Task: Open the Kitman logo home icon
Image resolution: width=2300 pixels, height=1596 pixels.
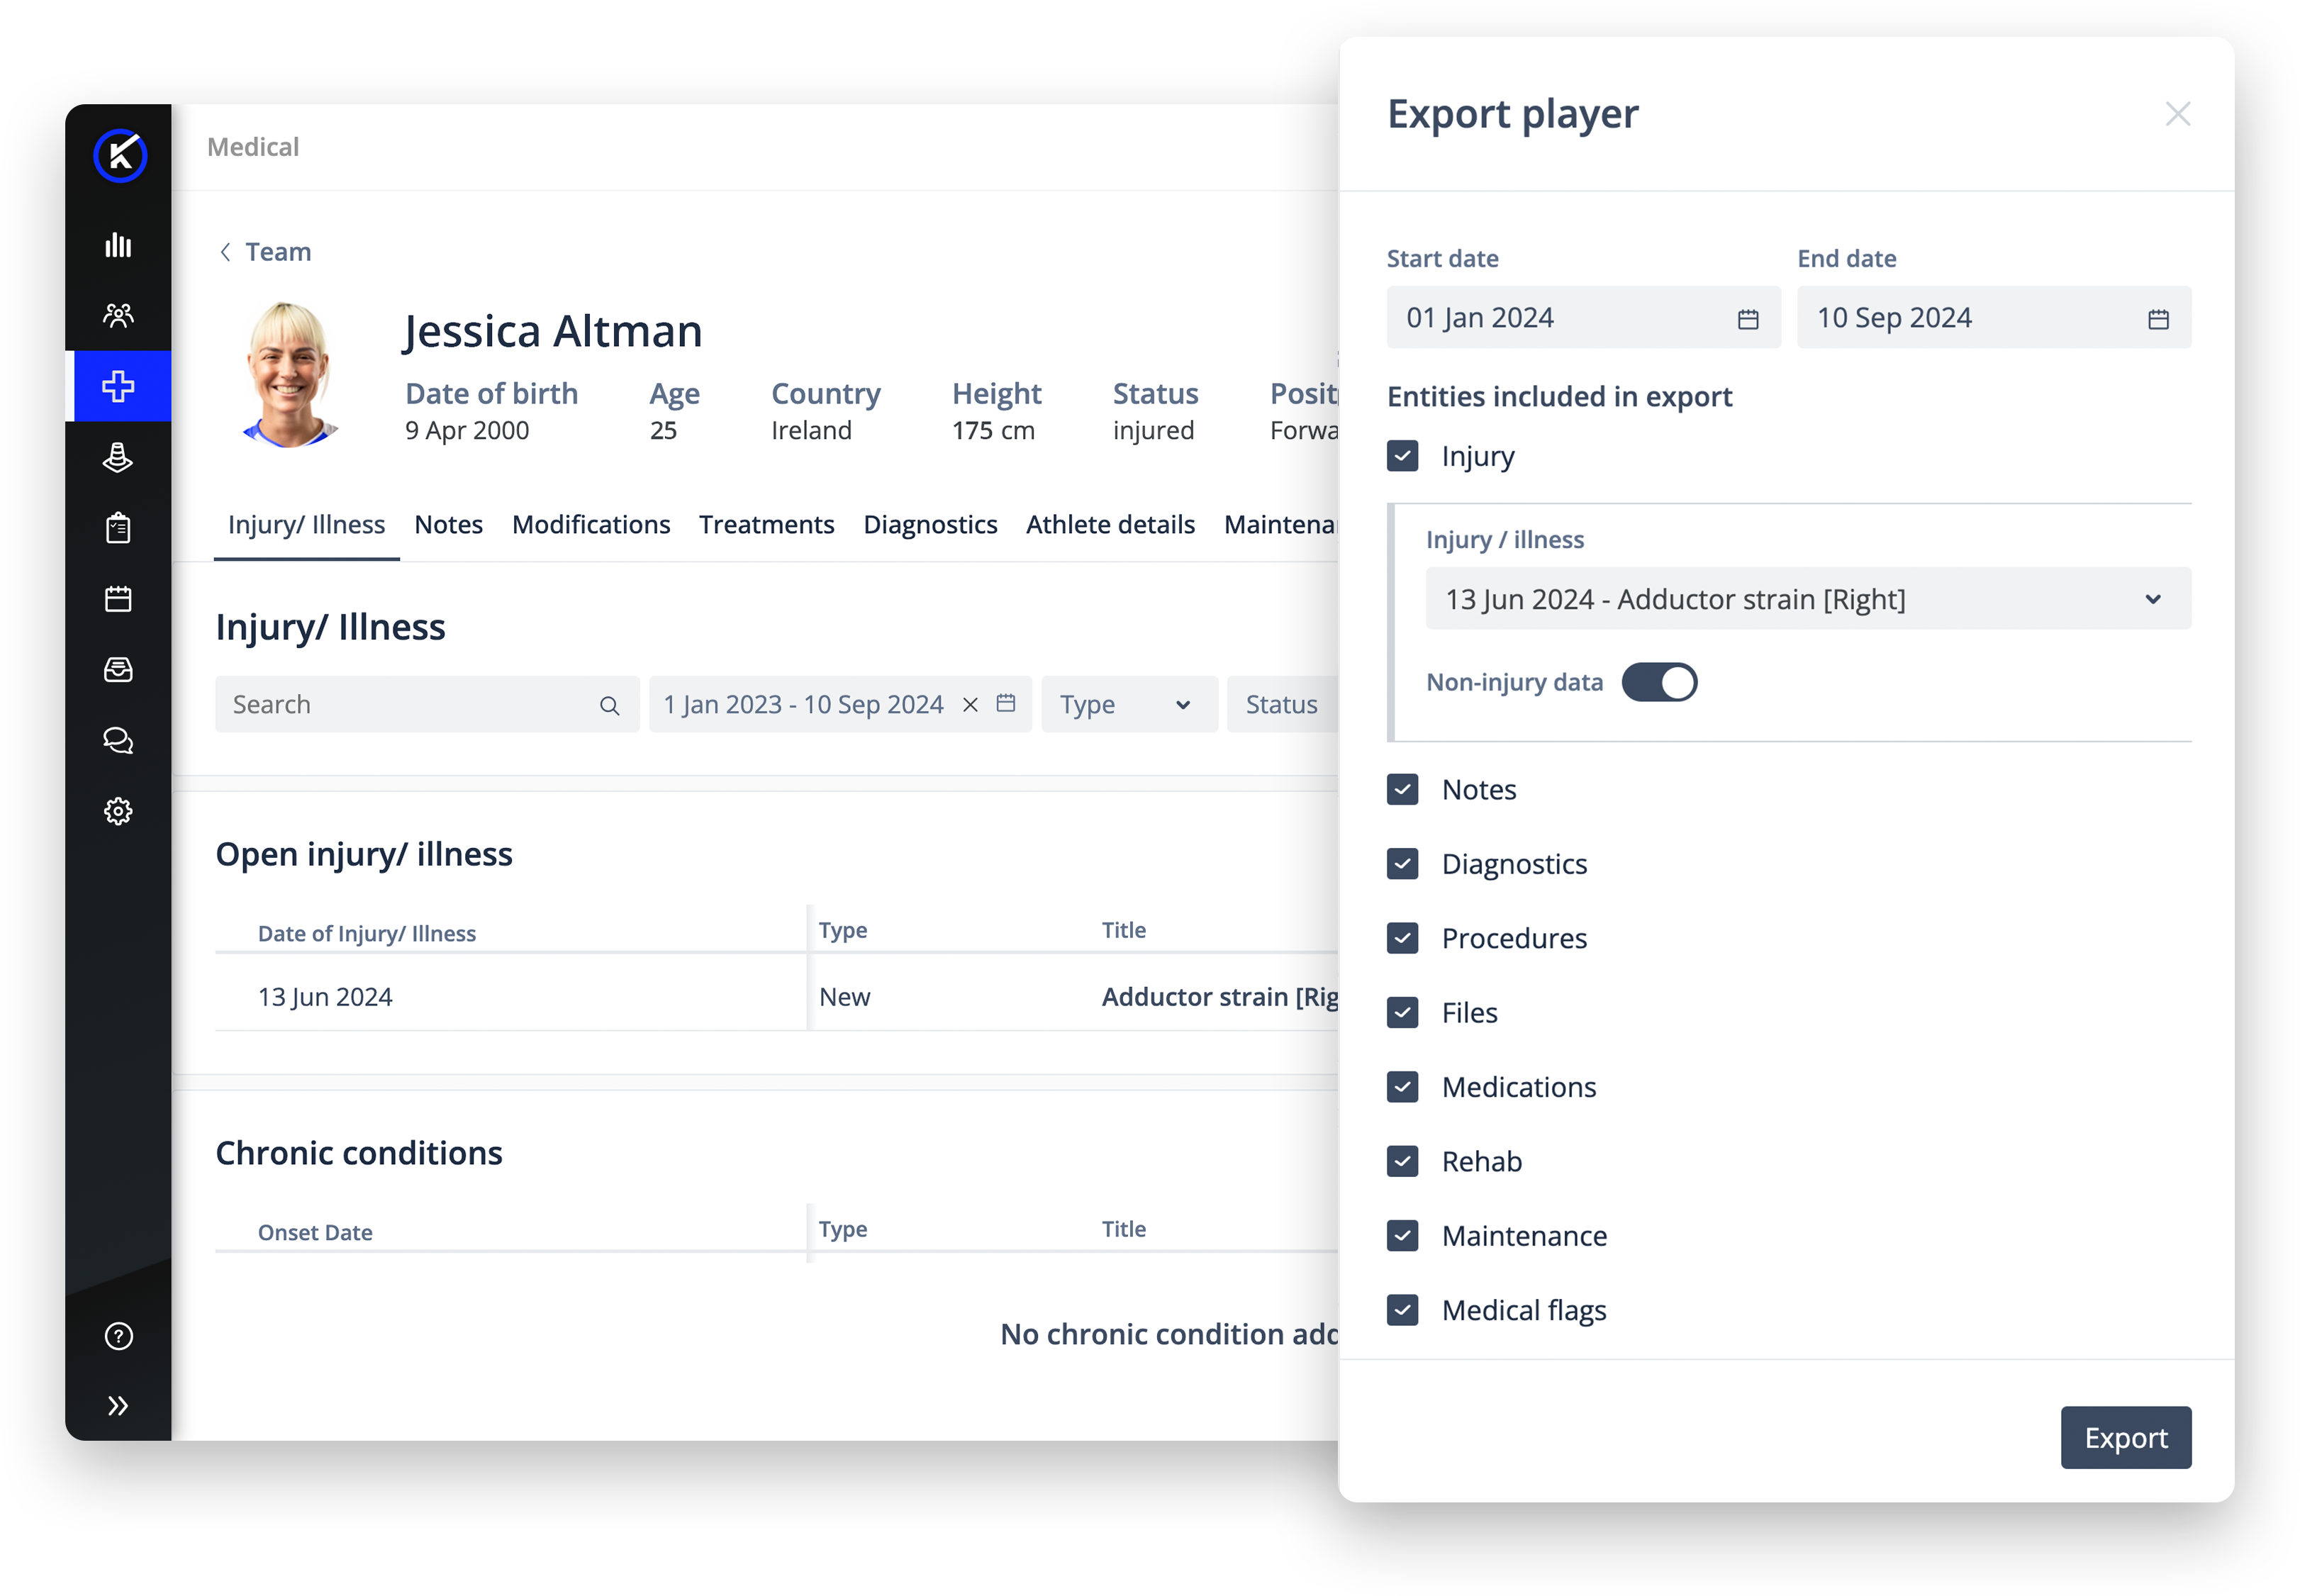Action: click(120, 156)
